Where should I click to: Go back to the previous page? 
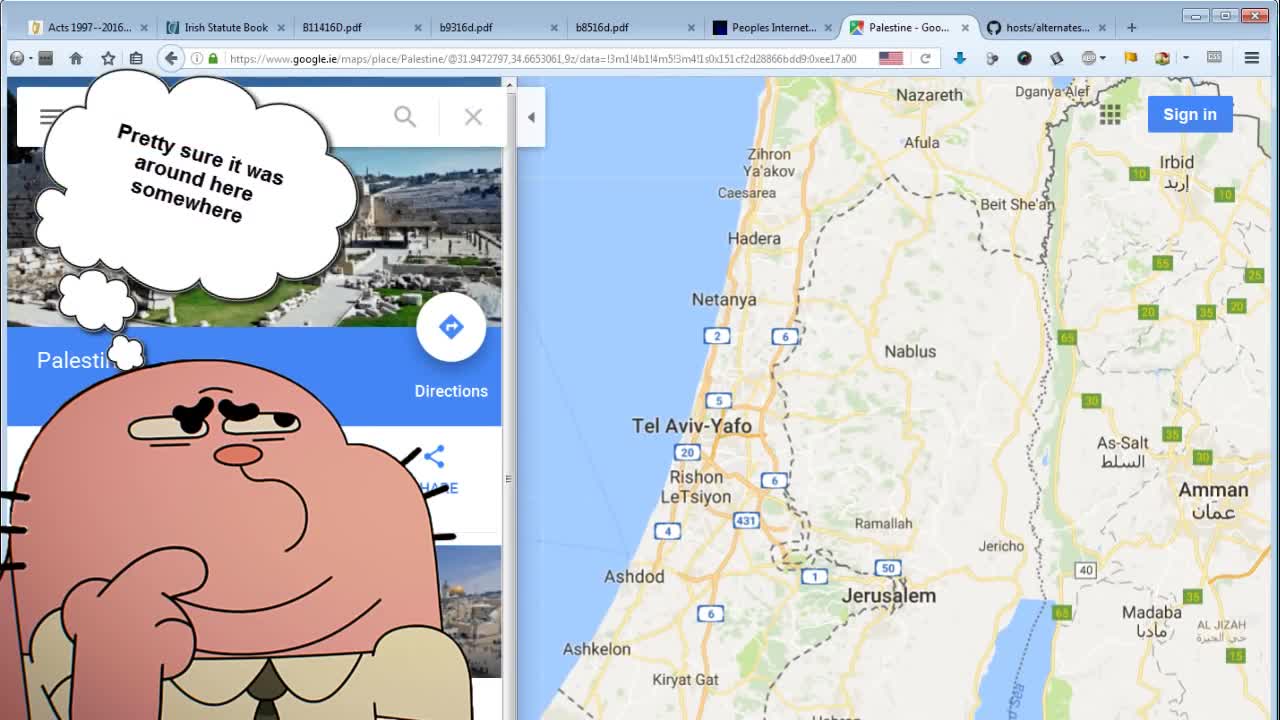(x=171, y=59)
